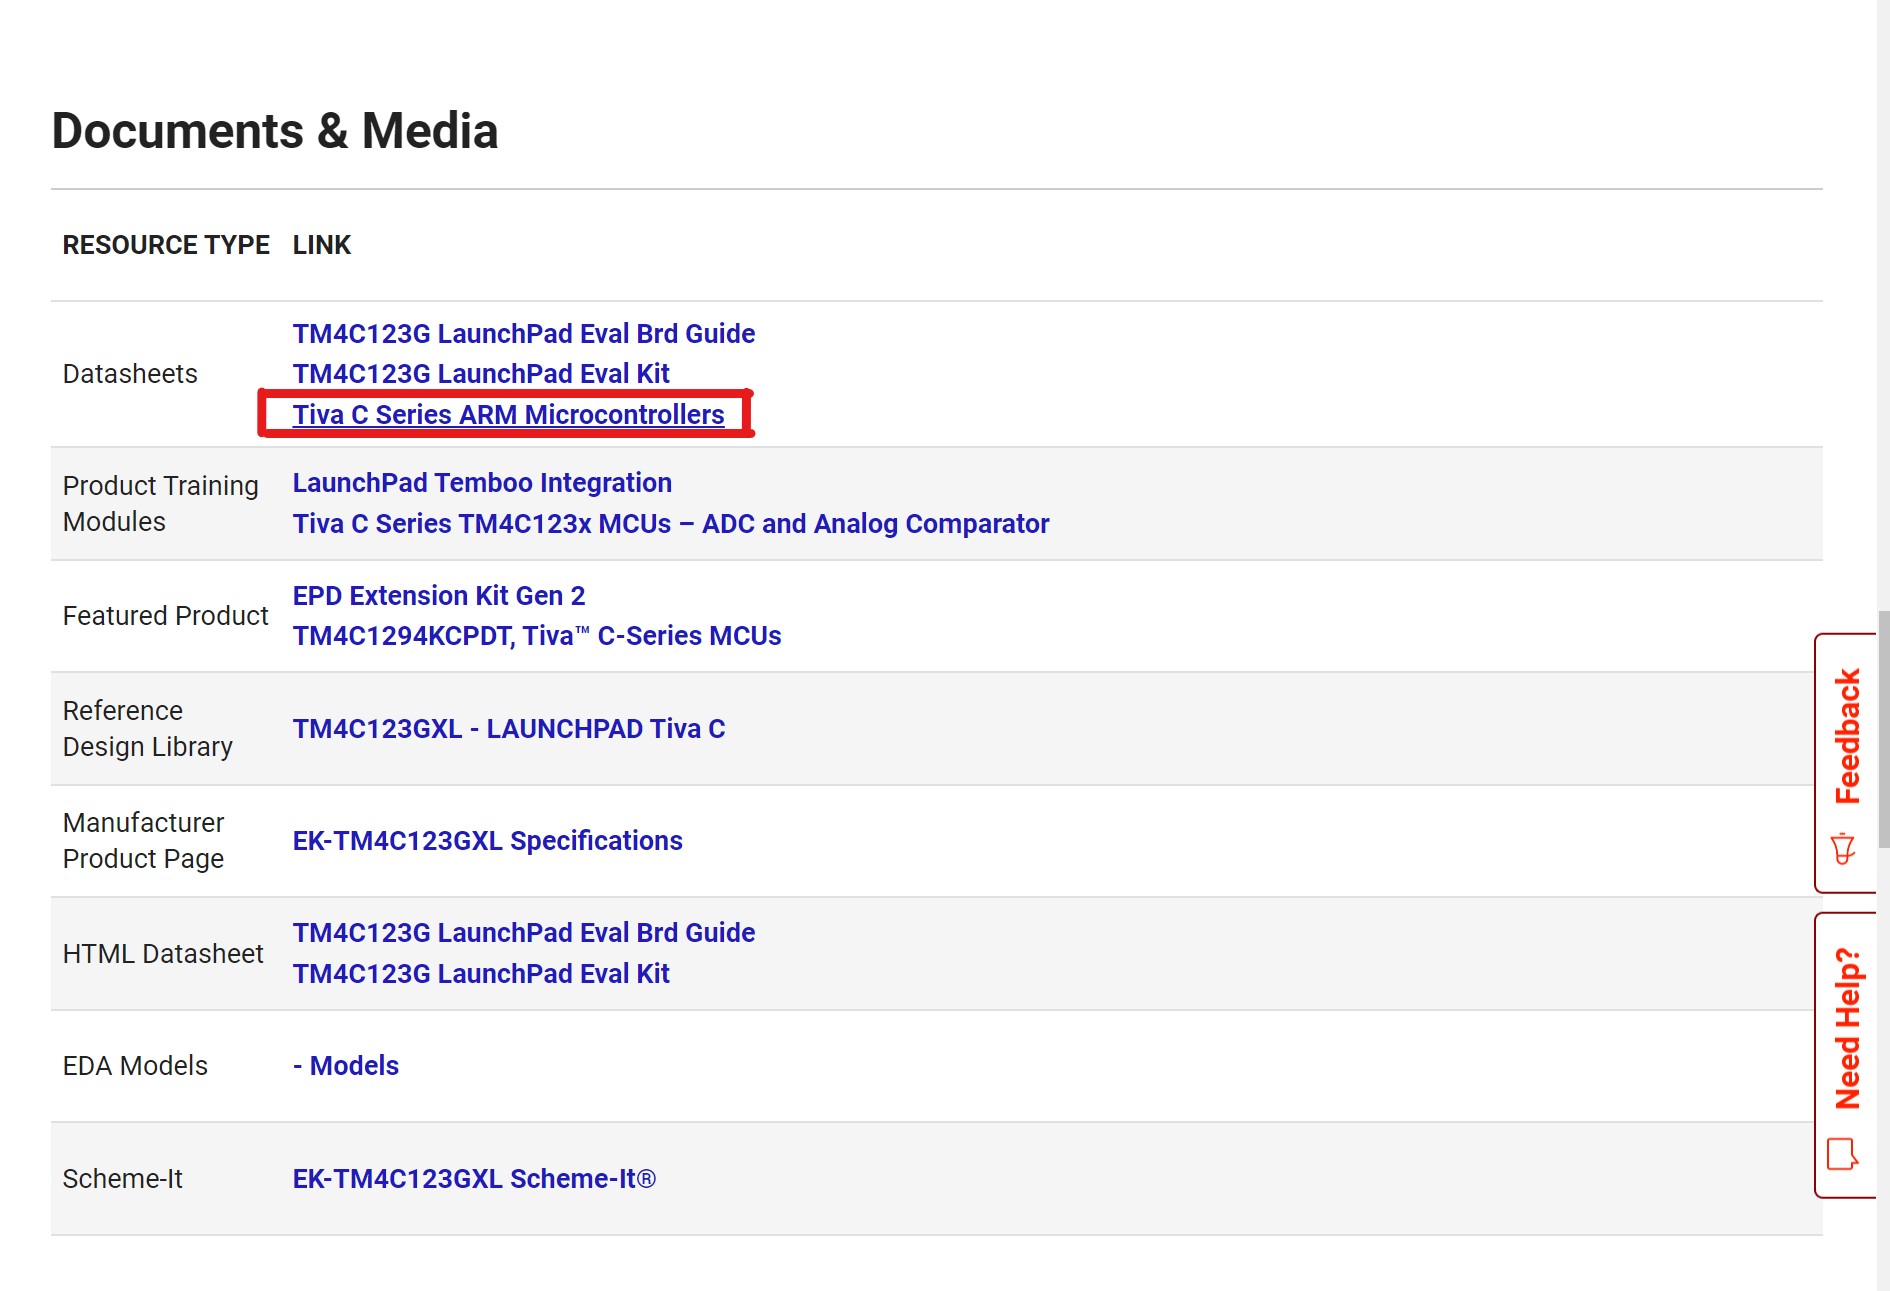Open the HTML datasheet Eval Brd Guide
The image size is (1890, 1291).
click(523, 932)
